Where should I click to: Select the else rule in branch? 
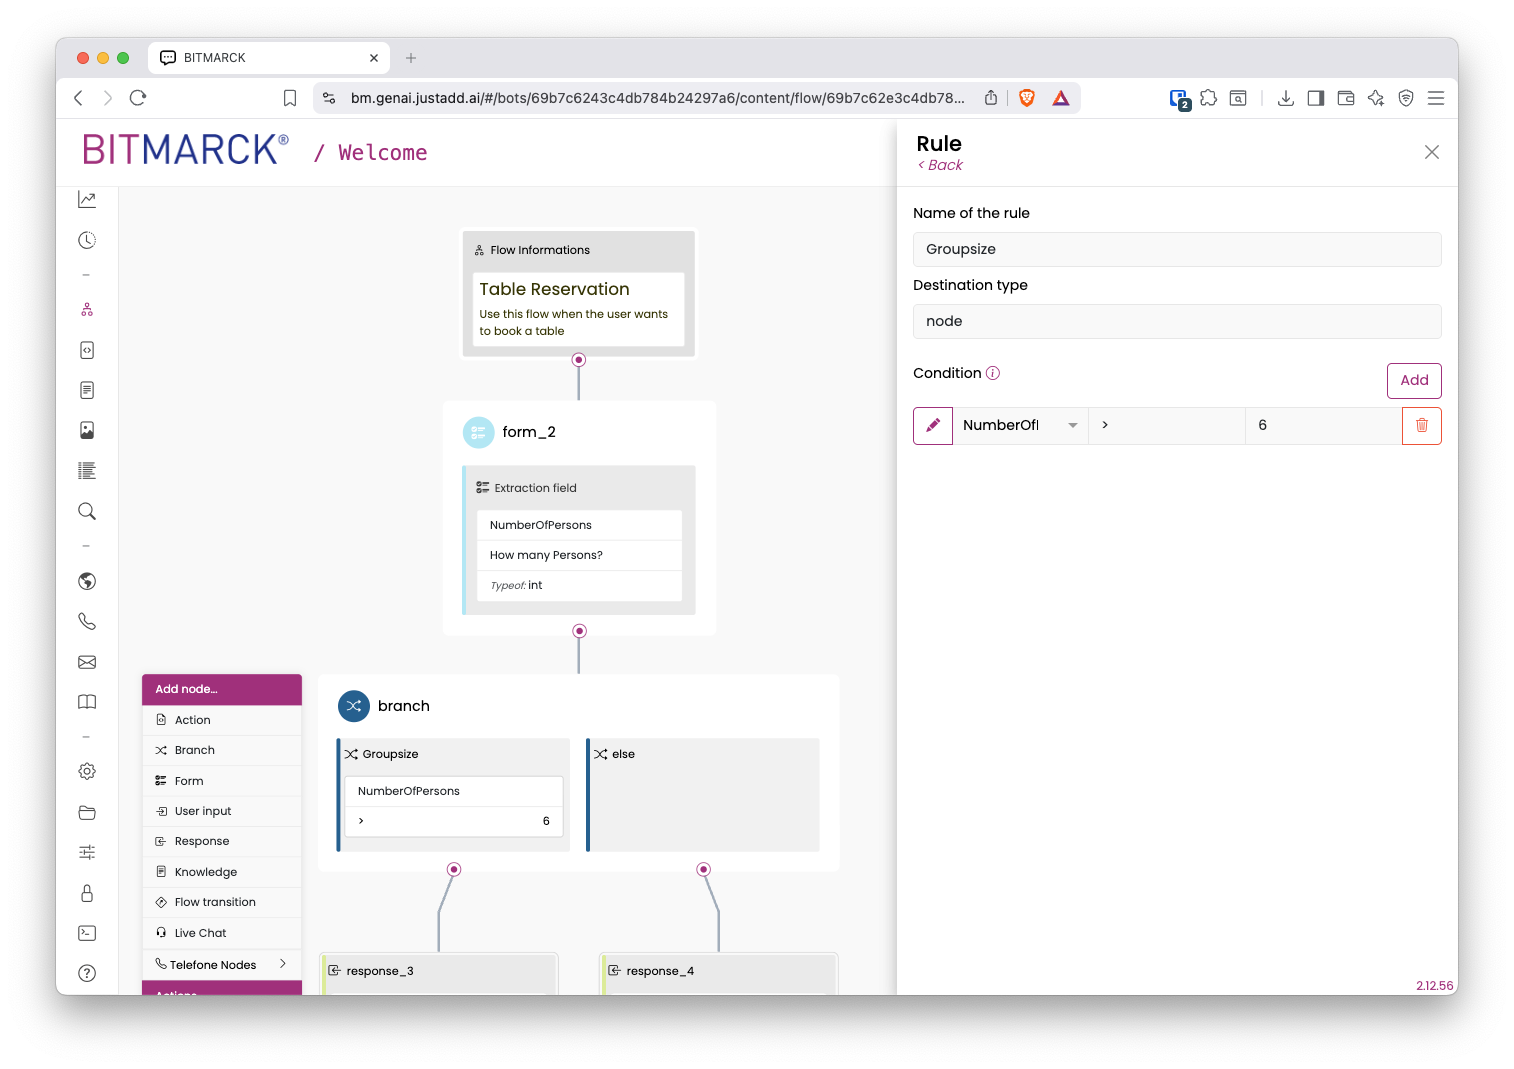tap(703, 795)
